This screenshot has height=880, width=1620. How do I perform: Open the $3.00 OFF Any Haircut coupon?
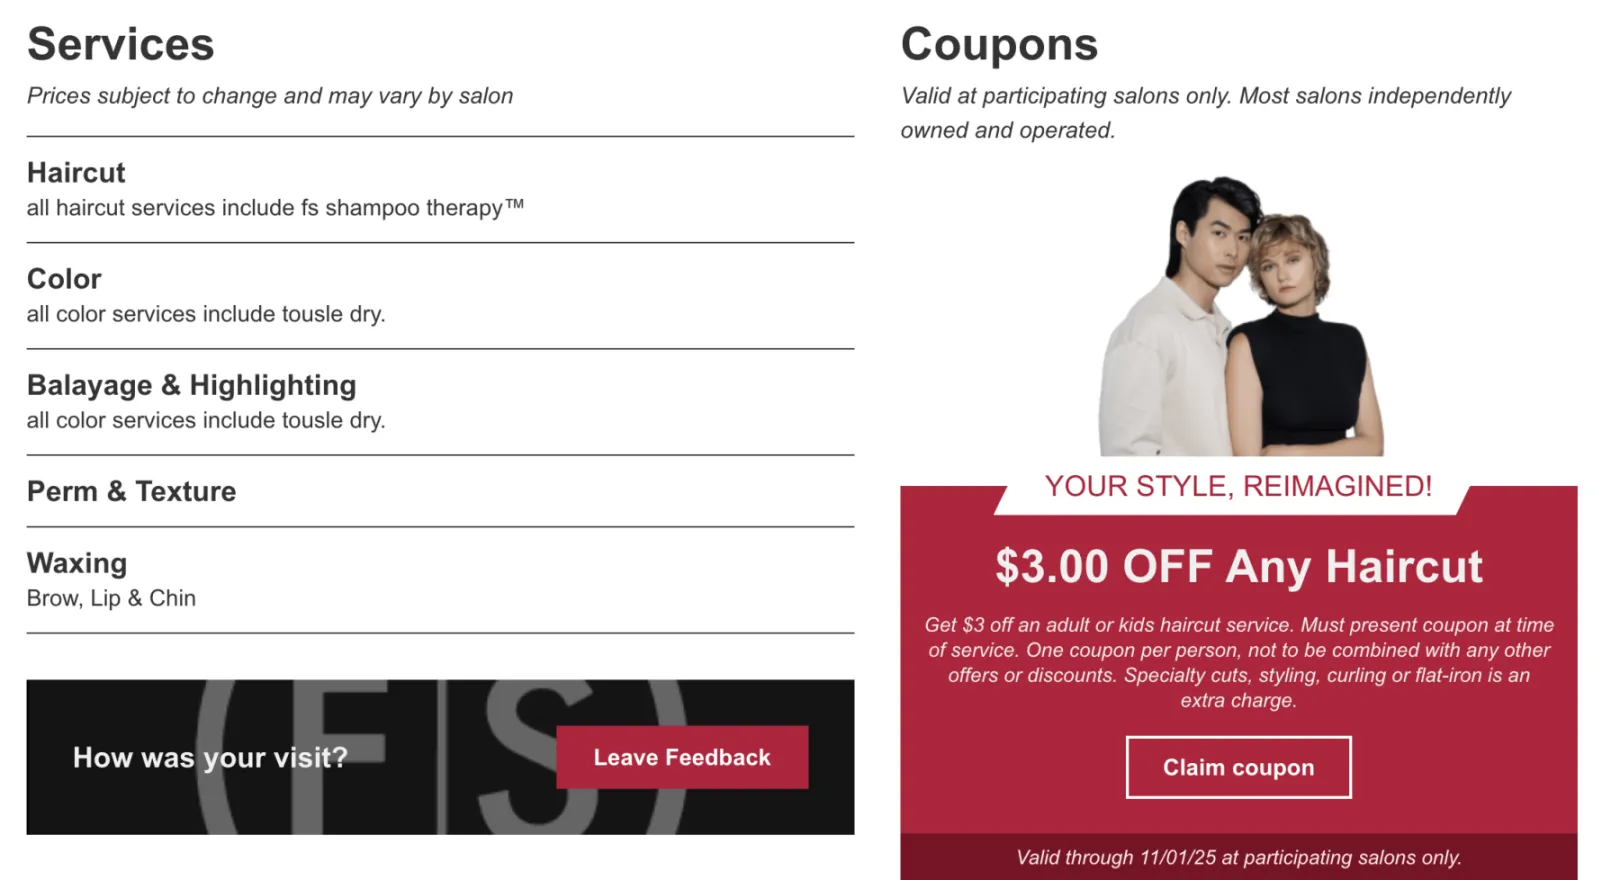1238,567
